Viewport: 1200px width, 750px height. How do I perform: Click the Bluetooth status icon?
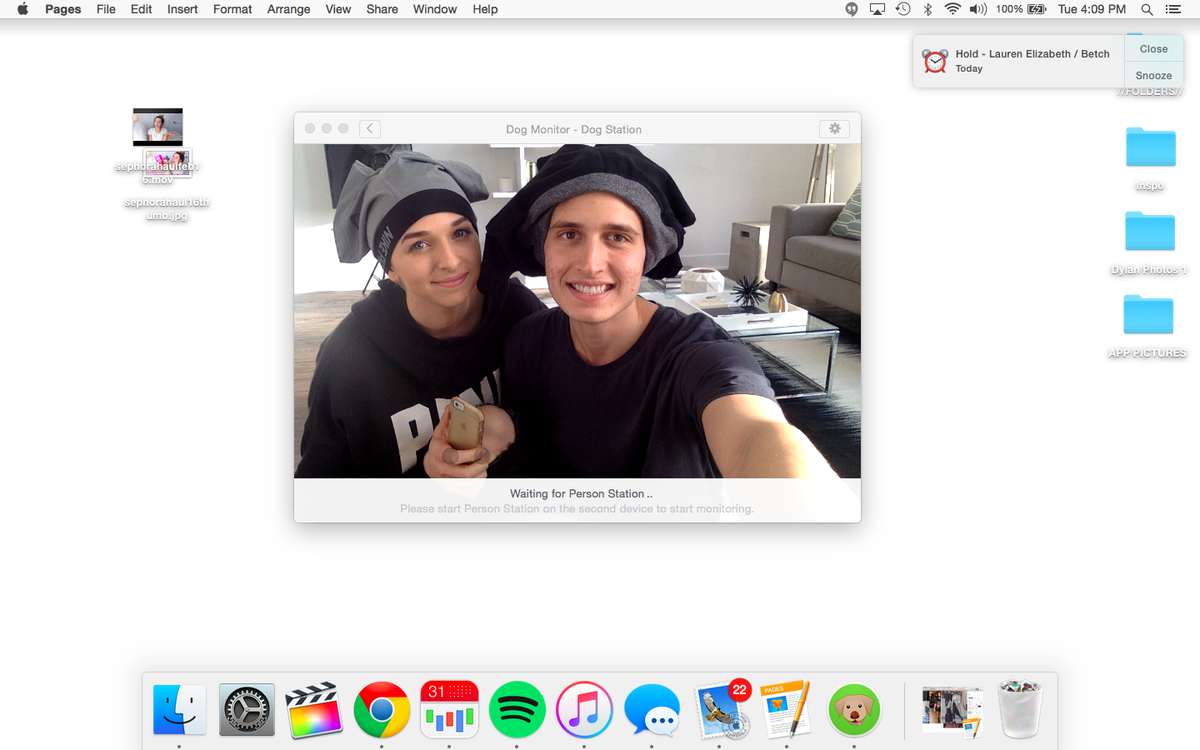(x=927, y=9)
